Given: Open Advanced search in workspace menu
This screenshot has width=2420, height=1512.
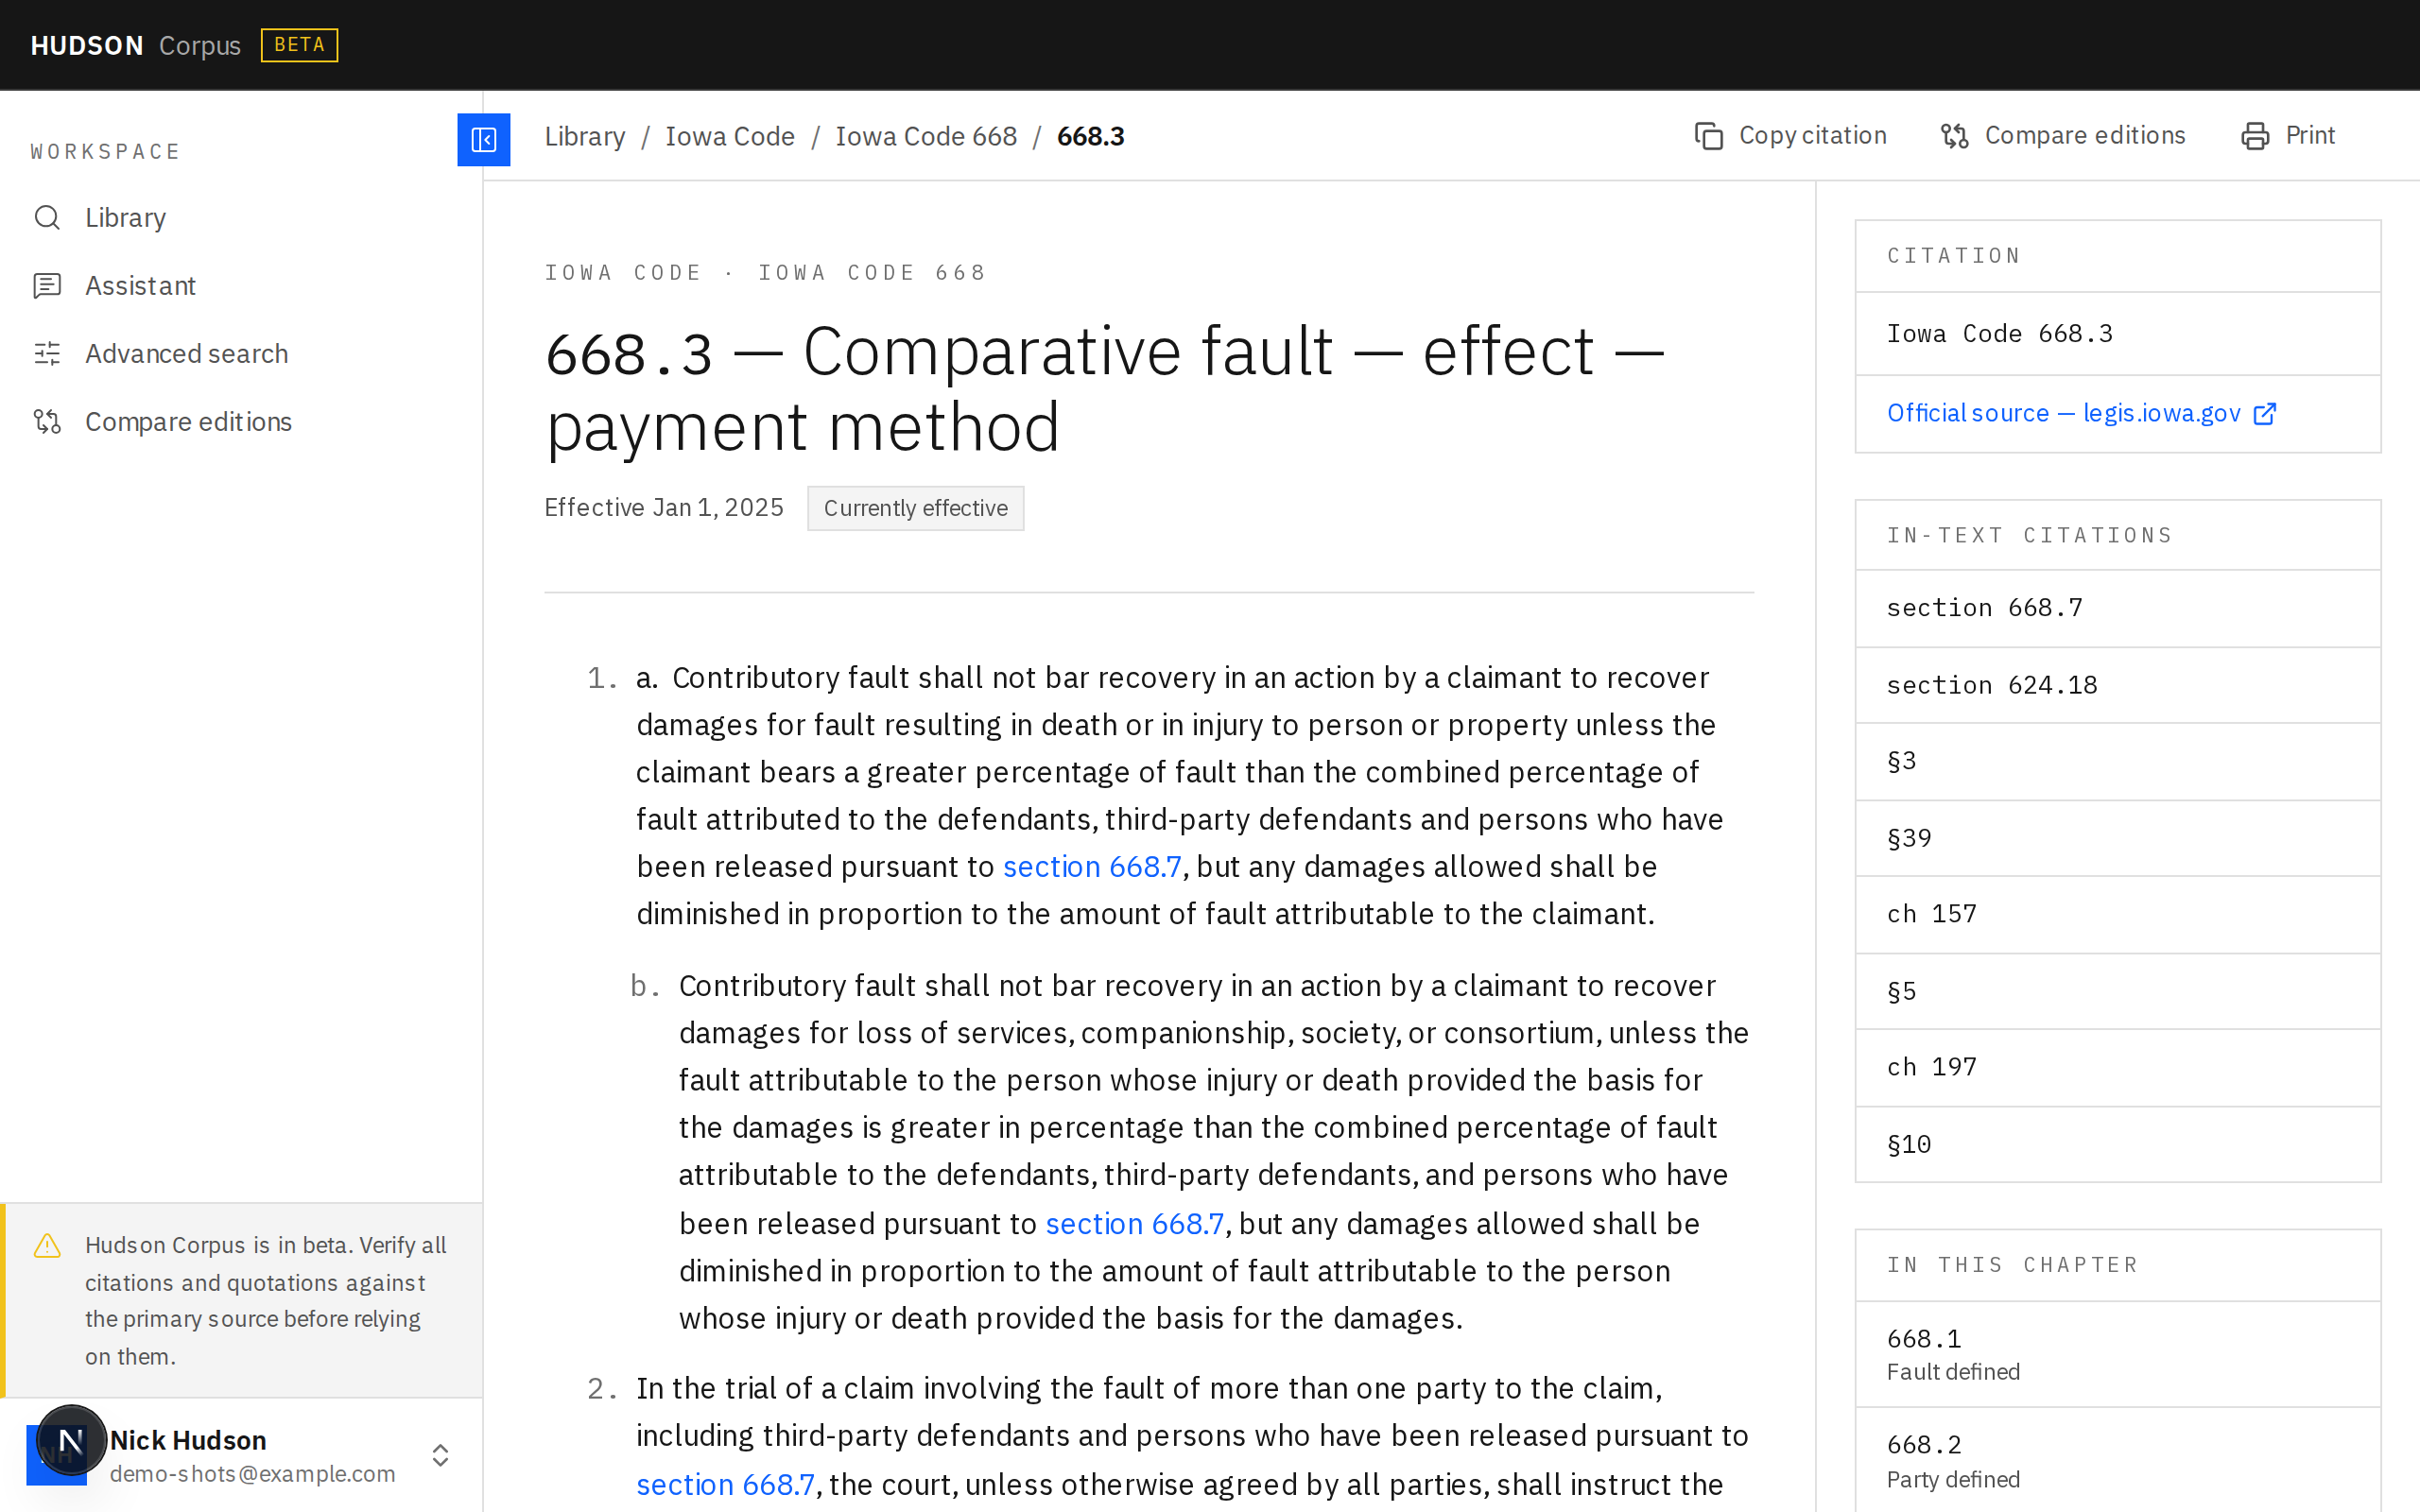Looking at the screenshot, I should (x=241, y=354).
